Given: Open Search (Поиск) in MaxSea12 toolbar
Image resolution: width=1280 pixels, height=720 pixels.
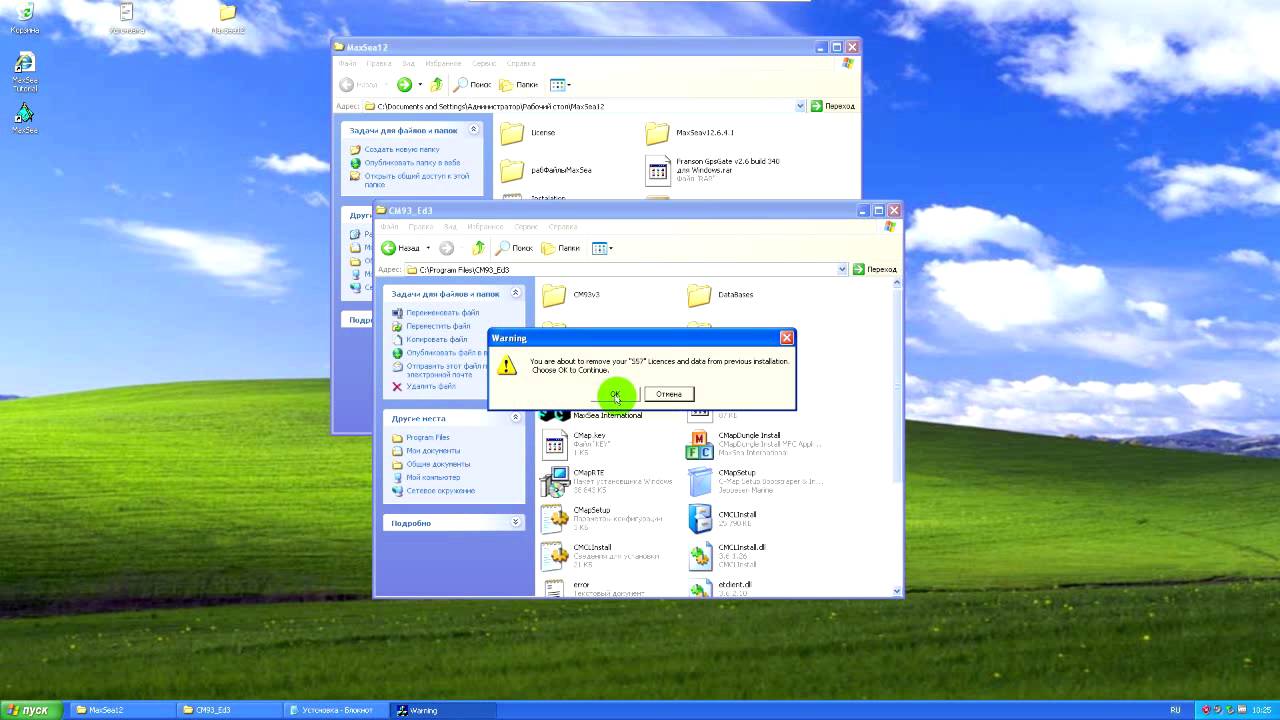Looking at the screenshot, I should click(472, 85).
